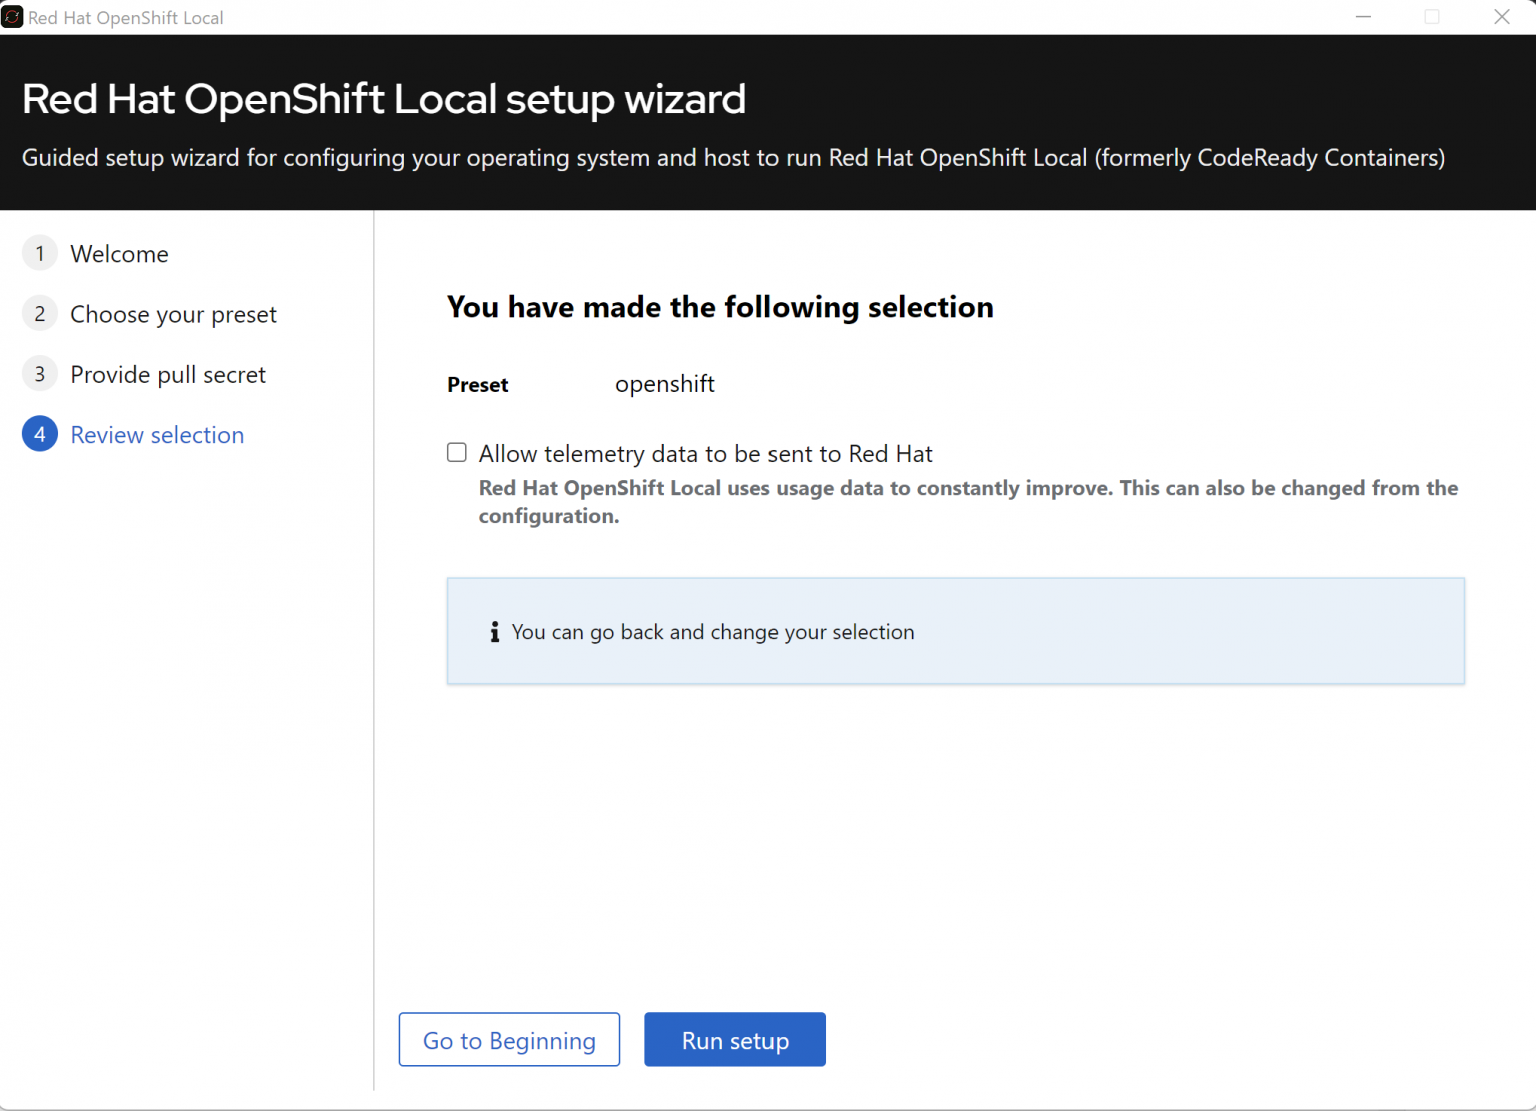Viewport: 1536px width, 1111px height.
Task: Click the blue information banner message
Action: pos(712,631)
